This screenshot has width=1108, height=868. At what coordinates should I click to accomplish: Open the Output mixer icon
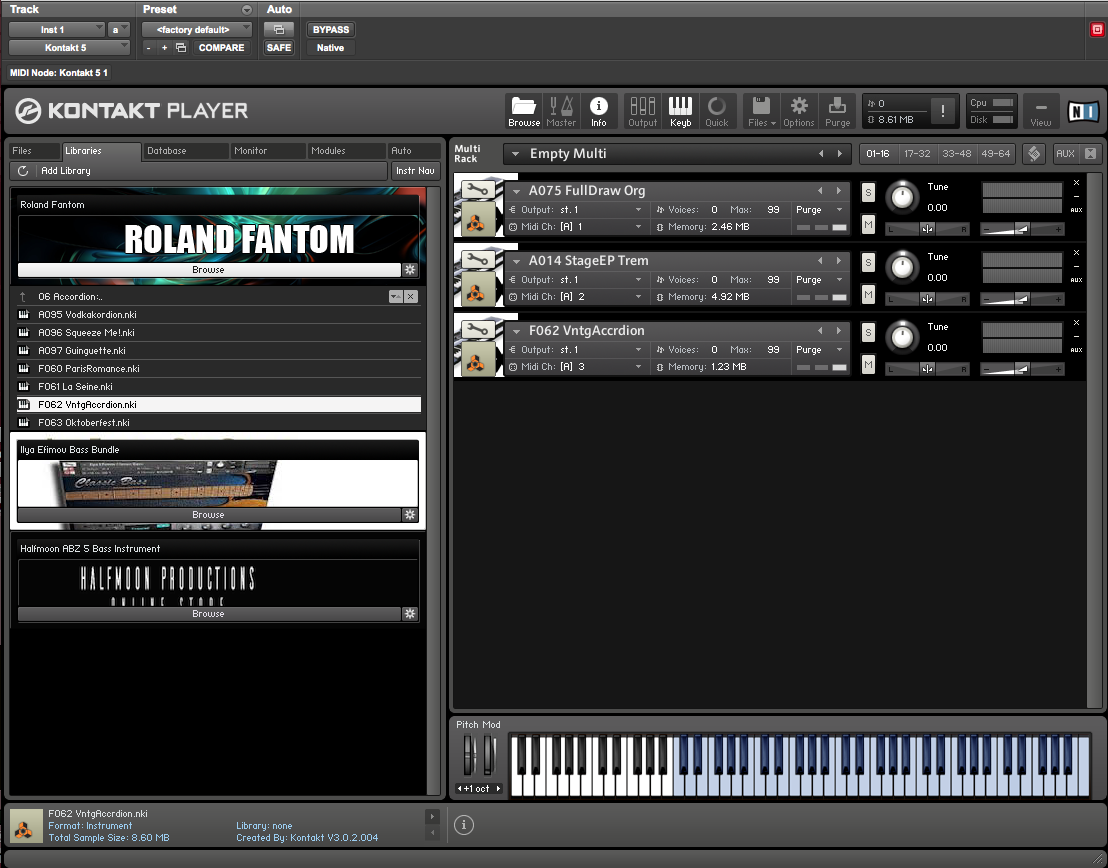[642, 111]
